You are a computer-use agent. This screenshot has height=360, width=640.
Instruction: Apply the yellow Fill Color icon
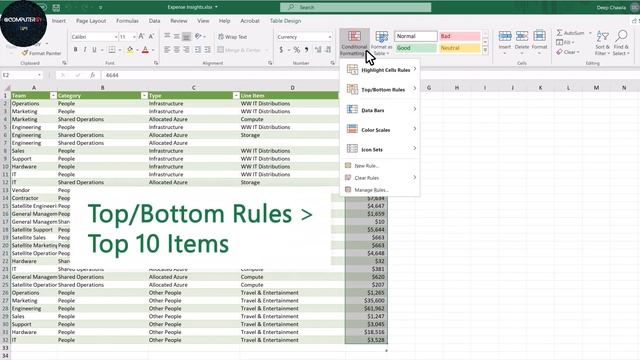(x=130, y=50)
